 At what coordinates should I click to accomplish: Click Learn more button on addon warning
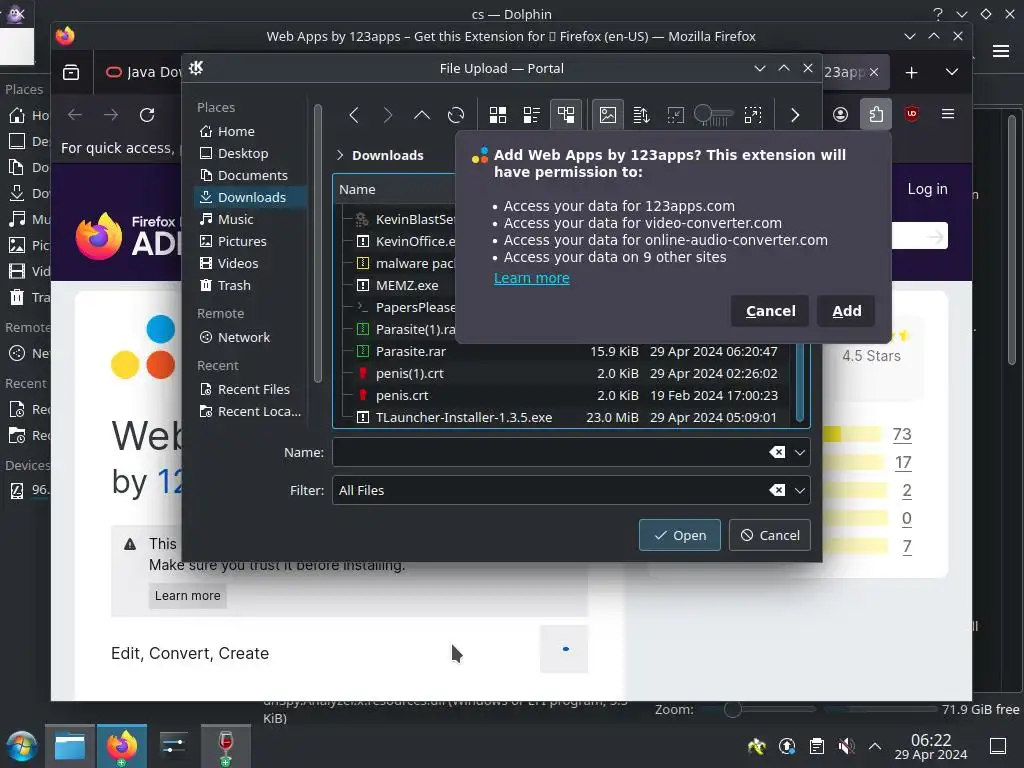pyautogui.click(x=187, y=596)
